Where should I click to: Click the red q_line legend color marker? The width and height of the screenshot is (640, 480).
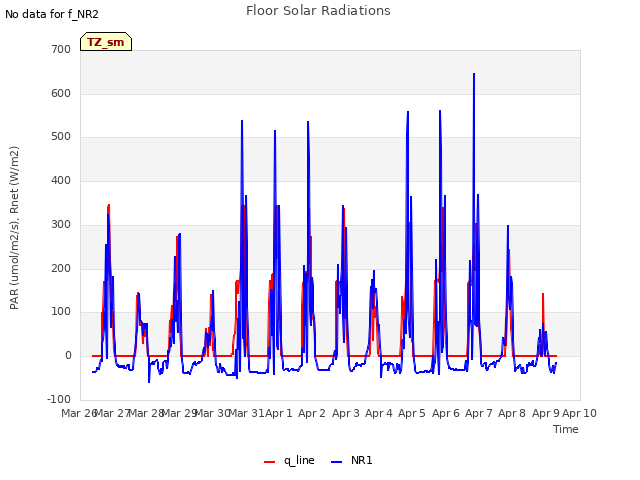269,462
